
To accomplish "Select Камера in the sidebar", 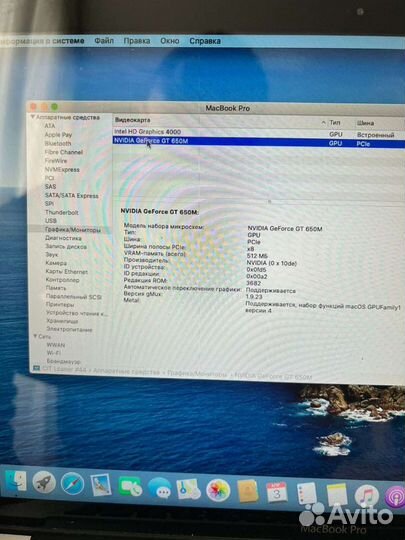I will (56, 263).
